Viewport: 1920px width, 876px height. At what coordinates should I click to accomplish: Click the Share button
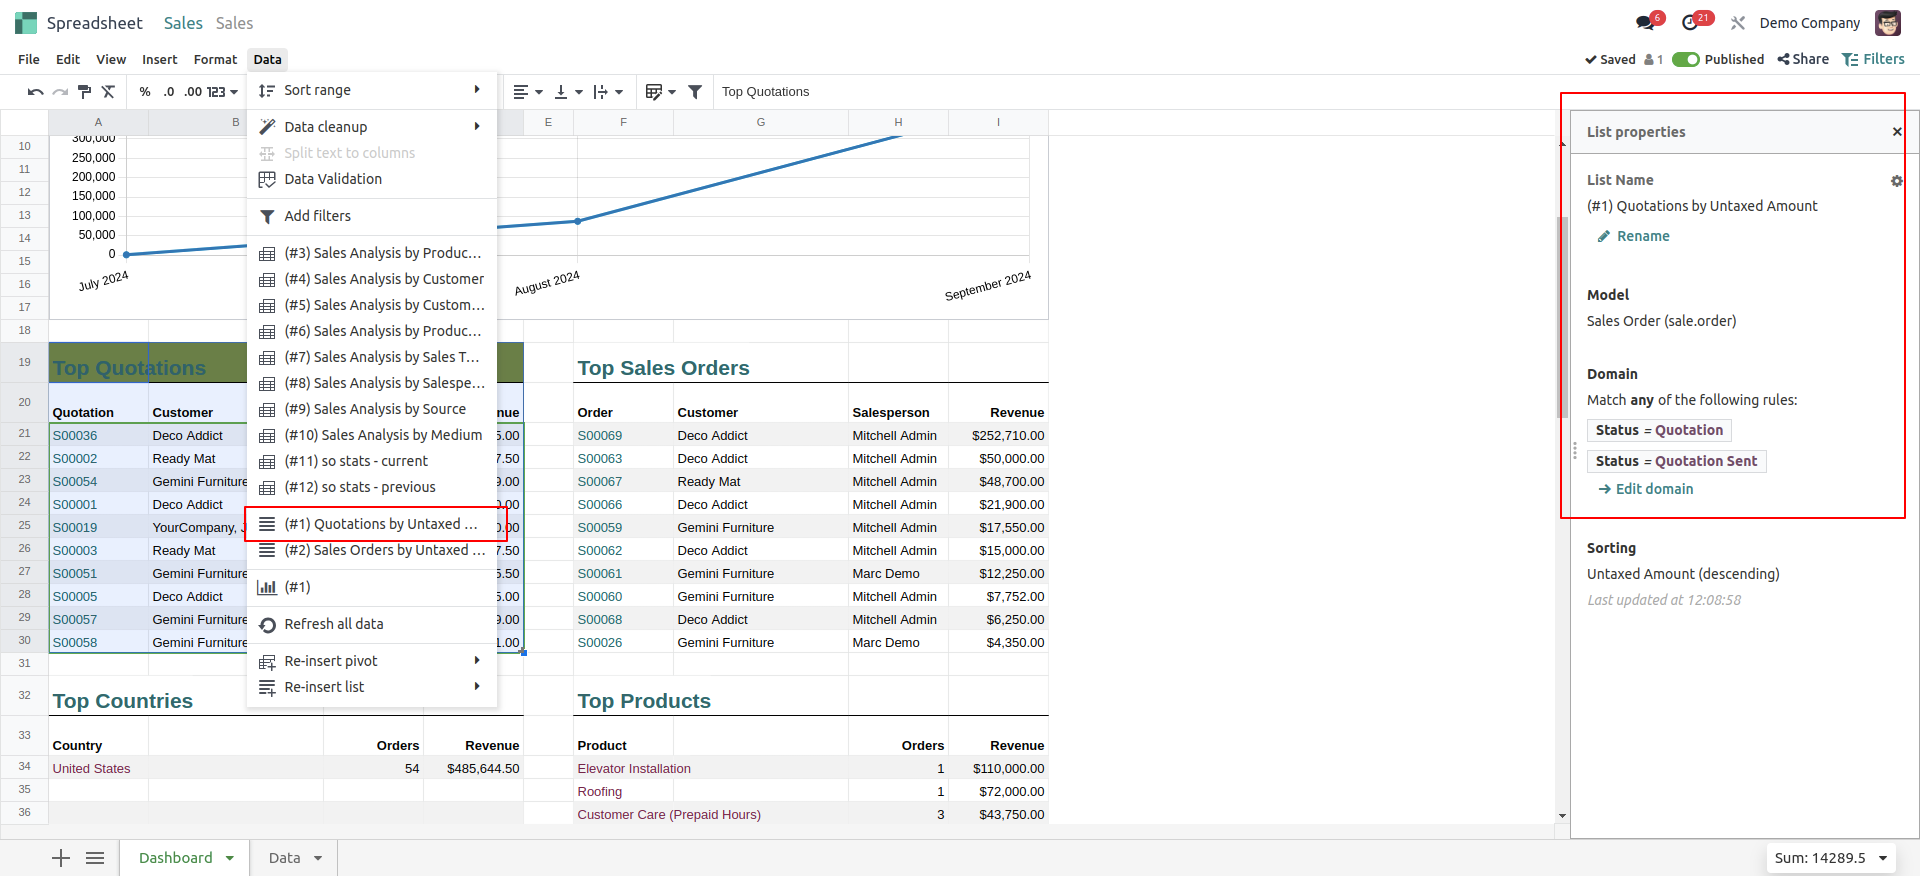(x=1803, y=60)
